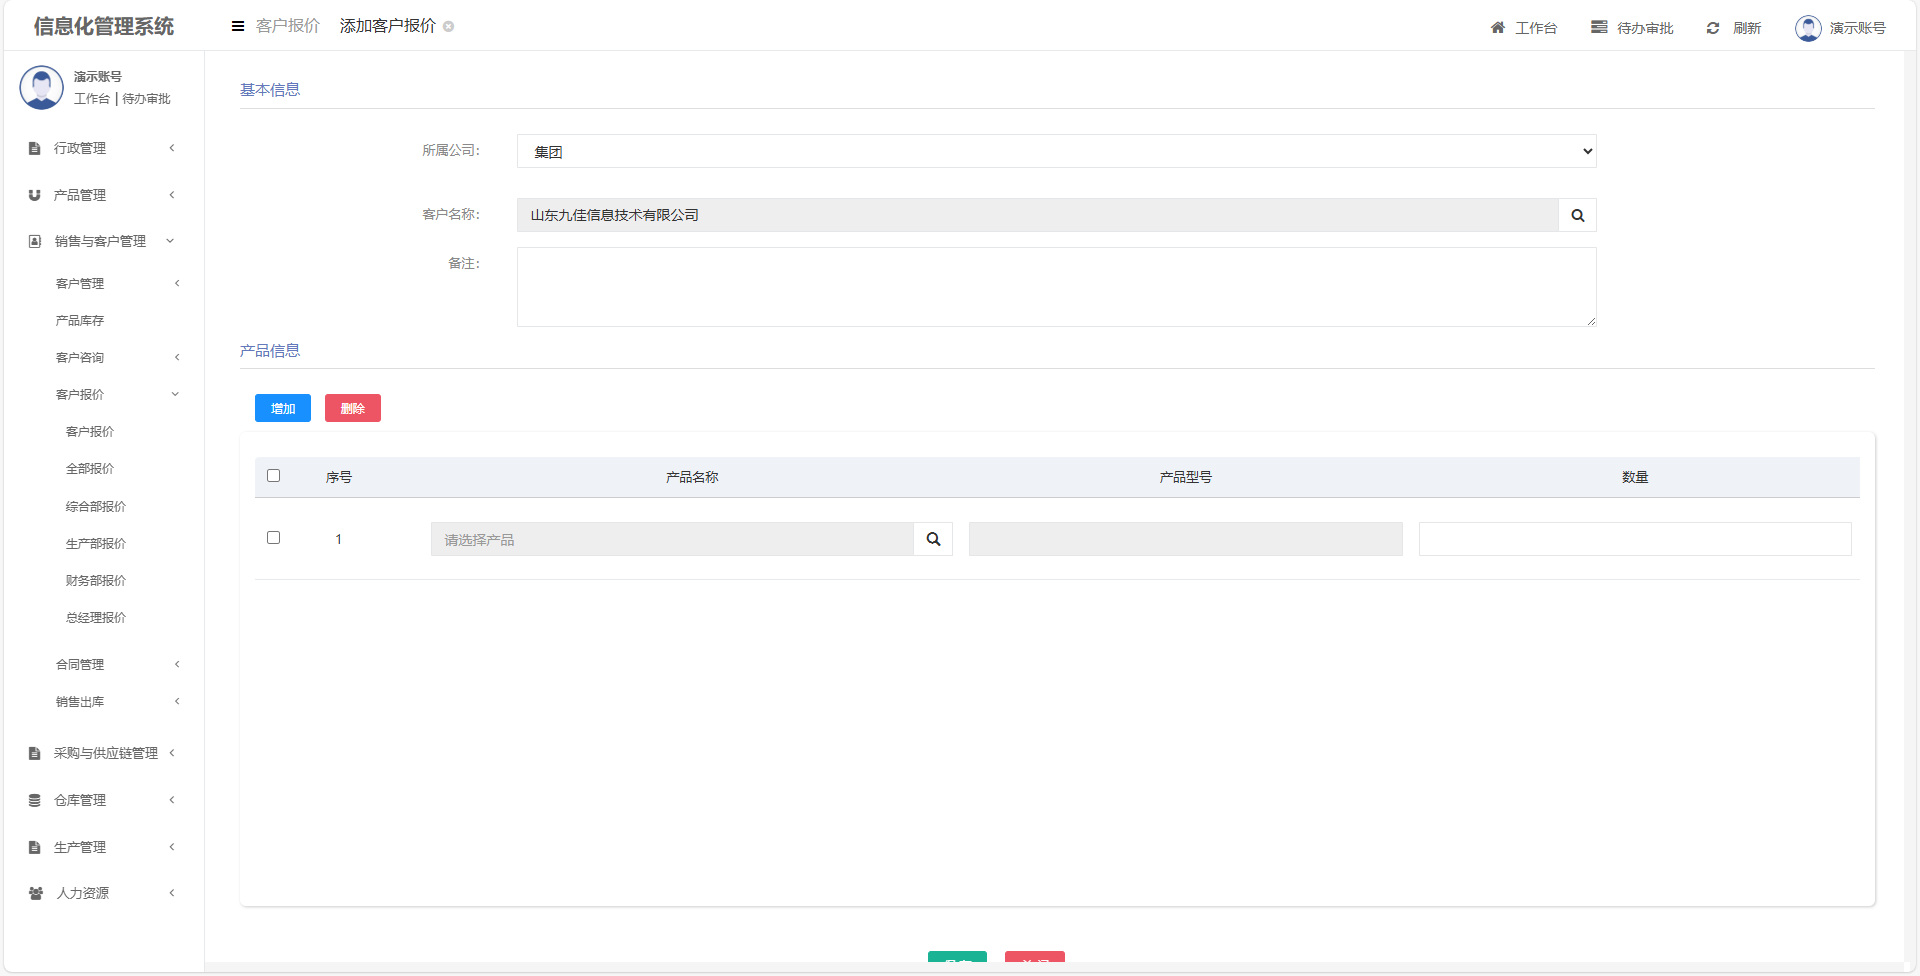Select 全部报价 in the sidebar
Screen dimensions: 1920x976
pos(90,468)
